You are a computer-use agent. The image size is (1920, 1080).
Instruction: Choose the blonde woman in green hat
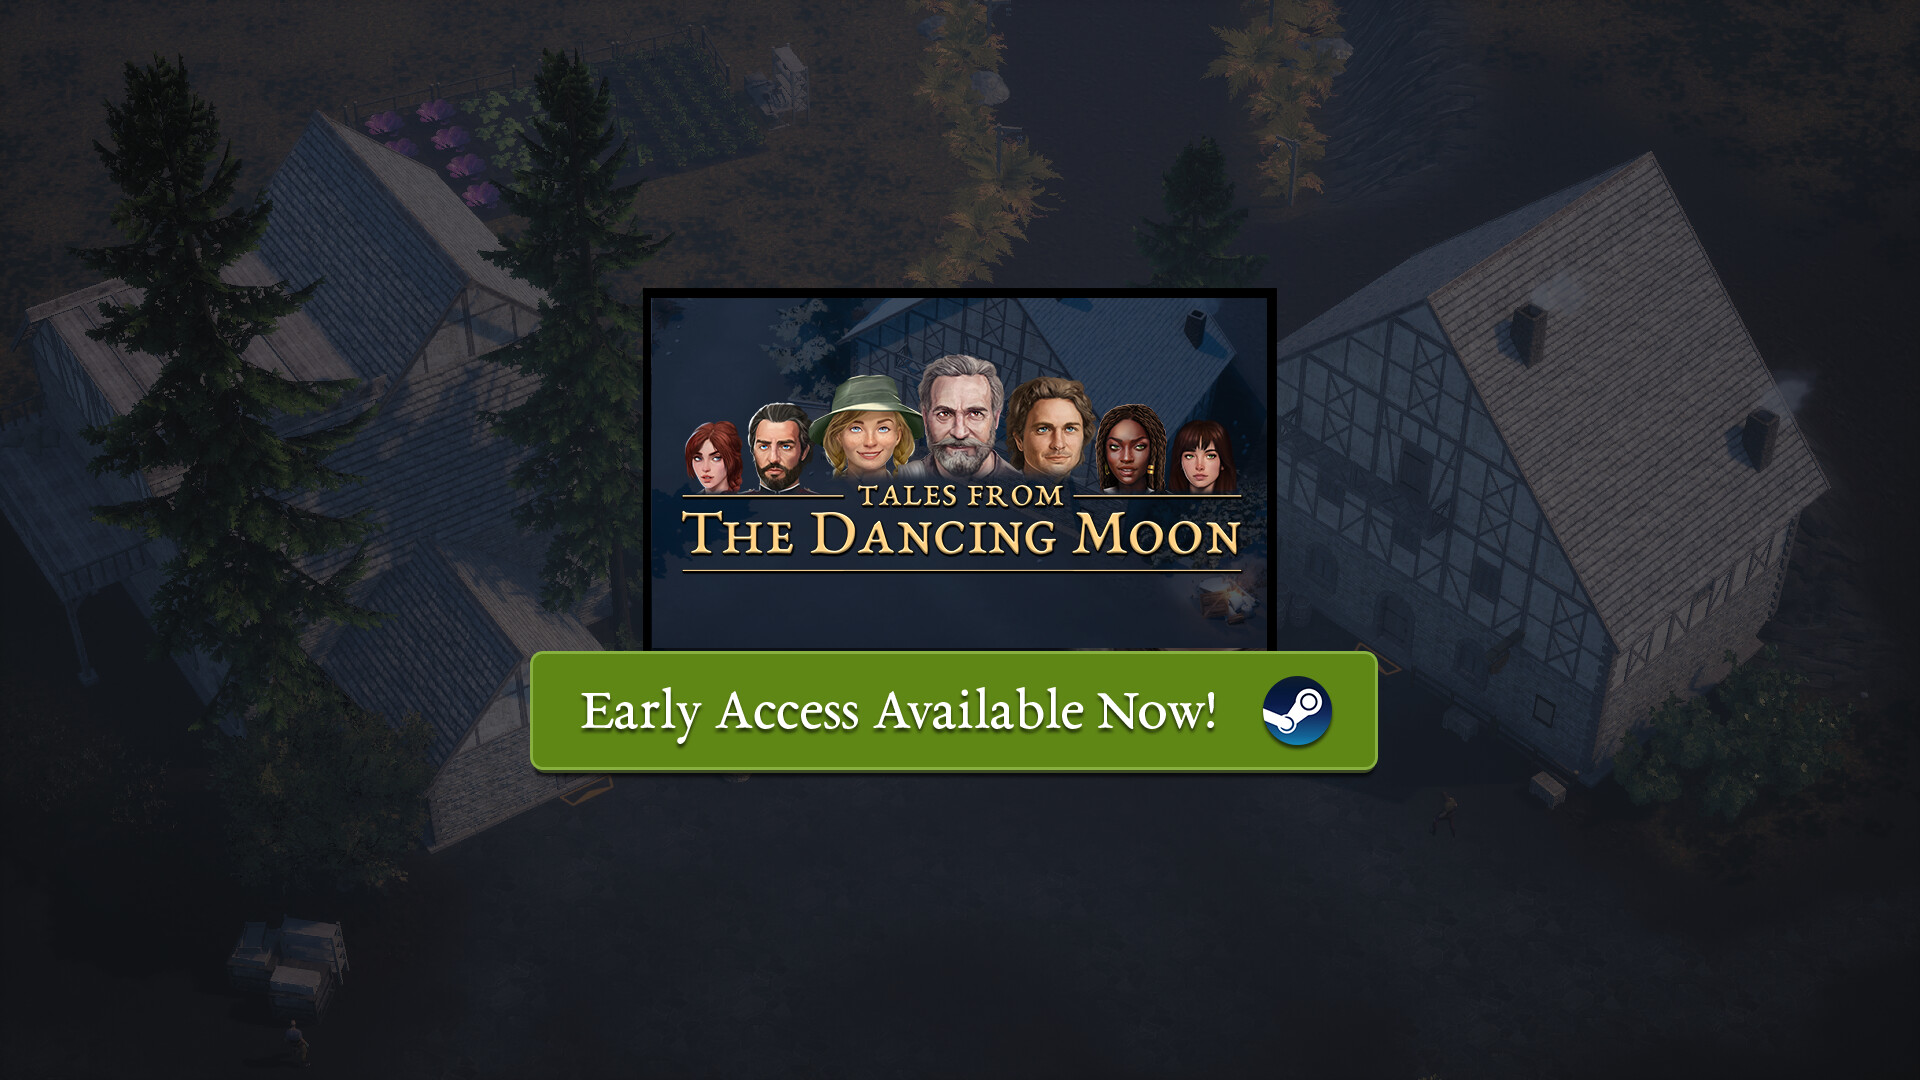pos(866,427)
